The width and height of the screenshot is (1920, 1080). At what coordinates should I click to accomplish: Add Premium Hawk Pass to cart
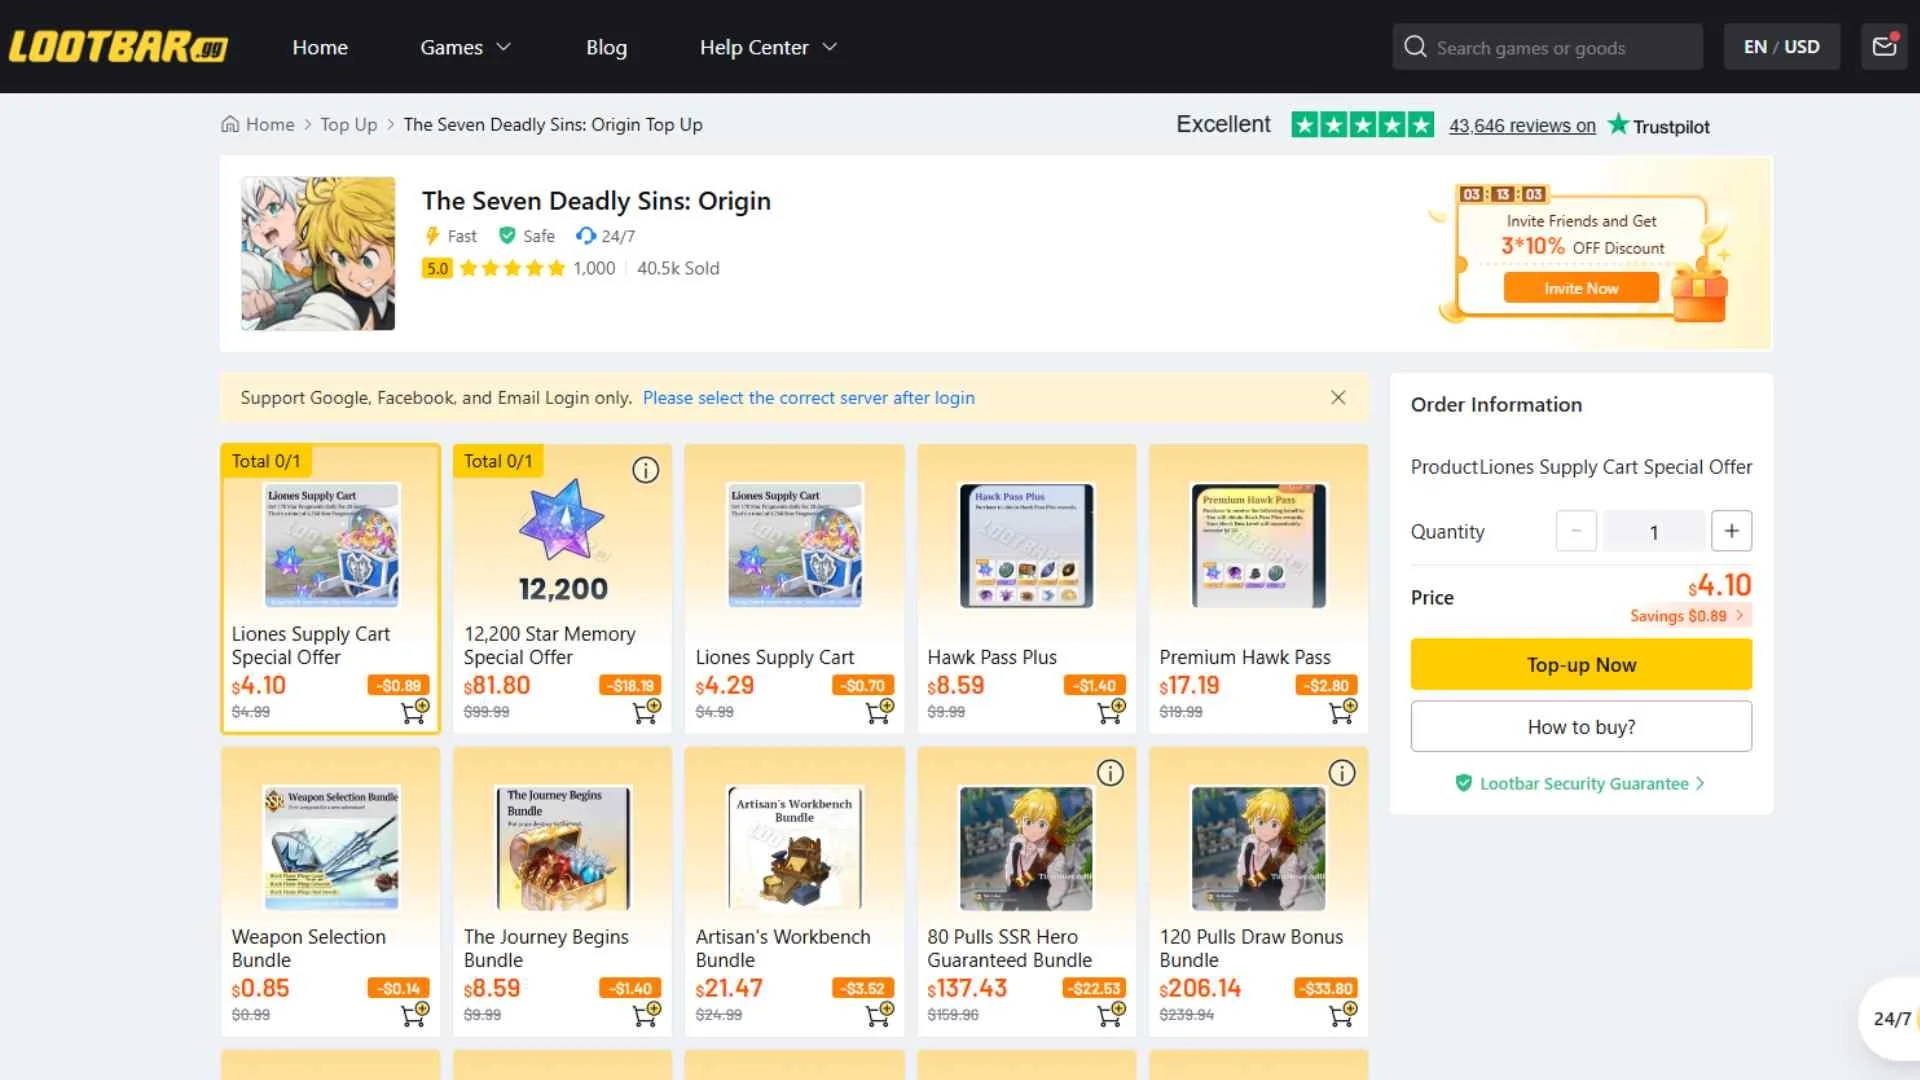point(1342,712)
